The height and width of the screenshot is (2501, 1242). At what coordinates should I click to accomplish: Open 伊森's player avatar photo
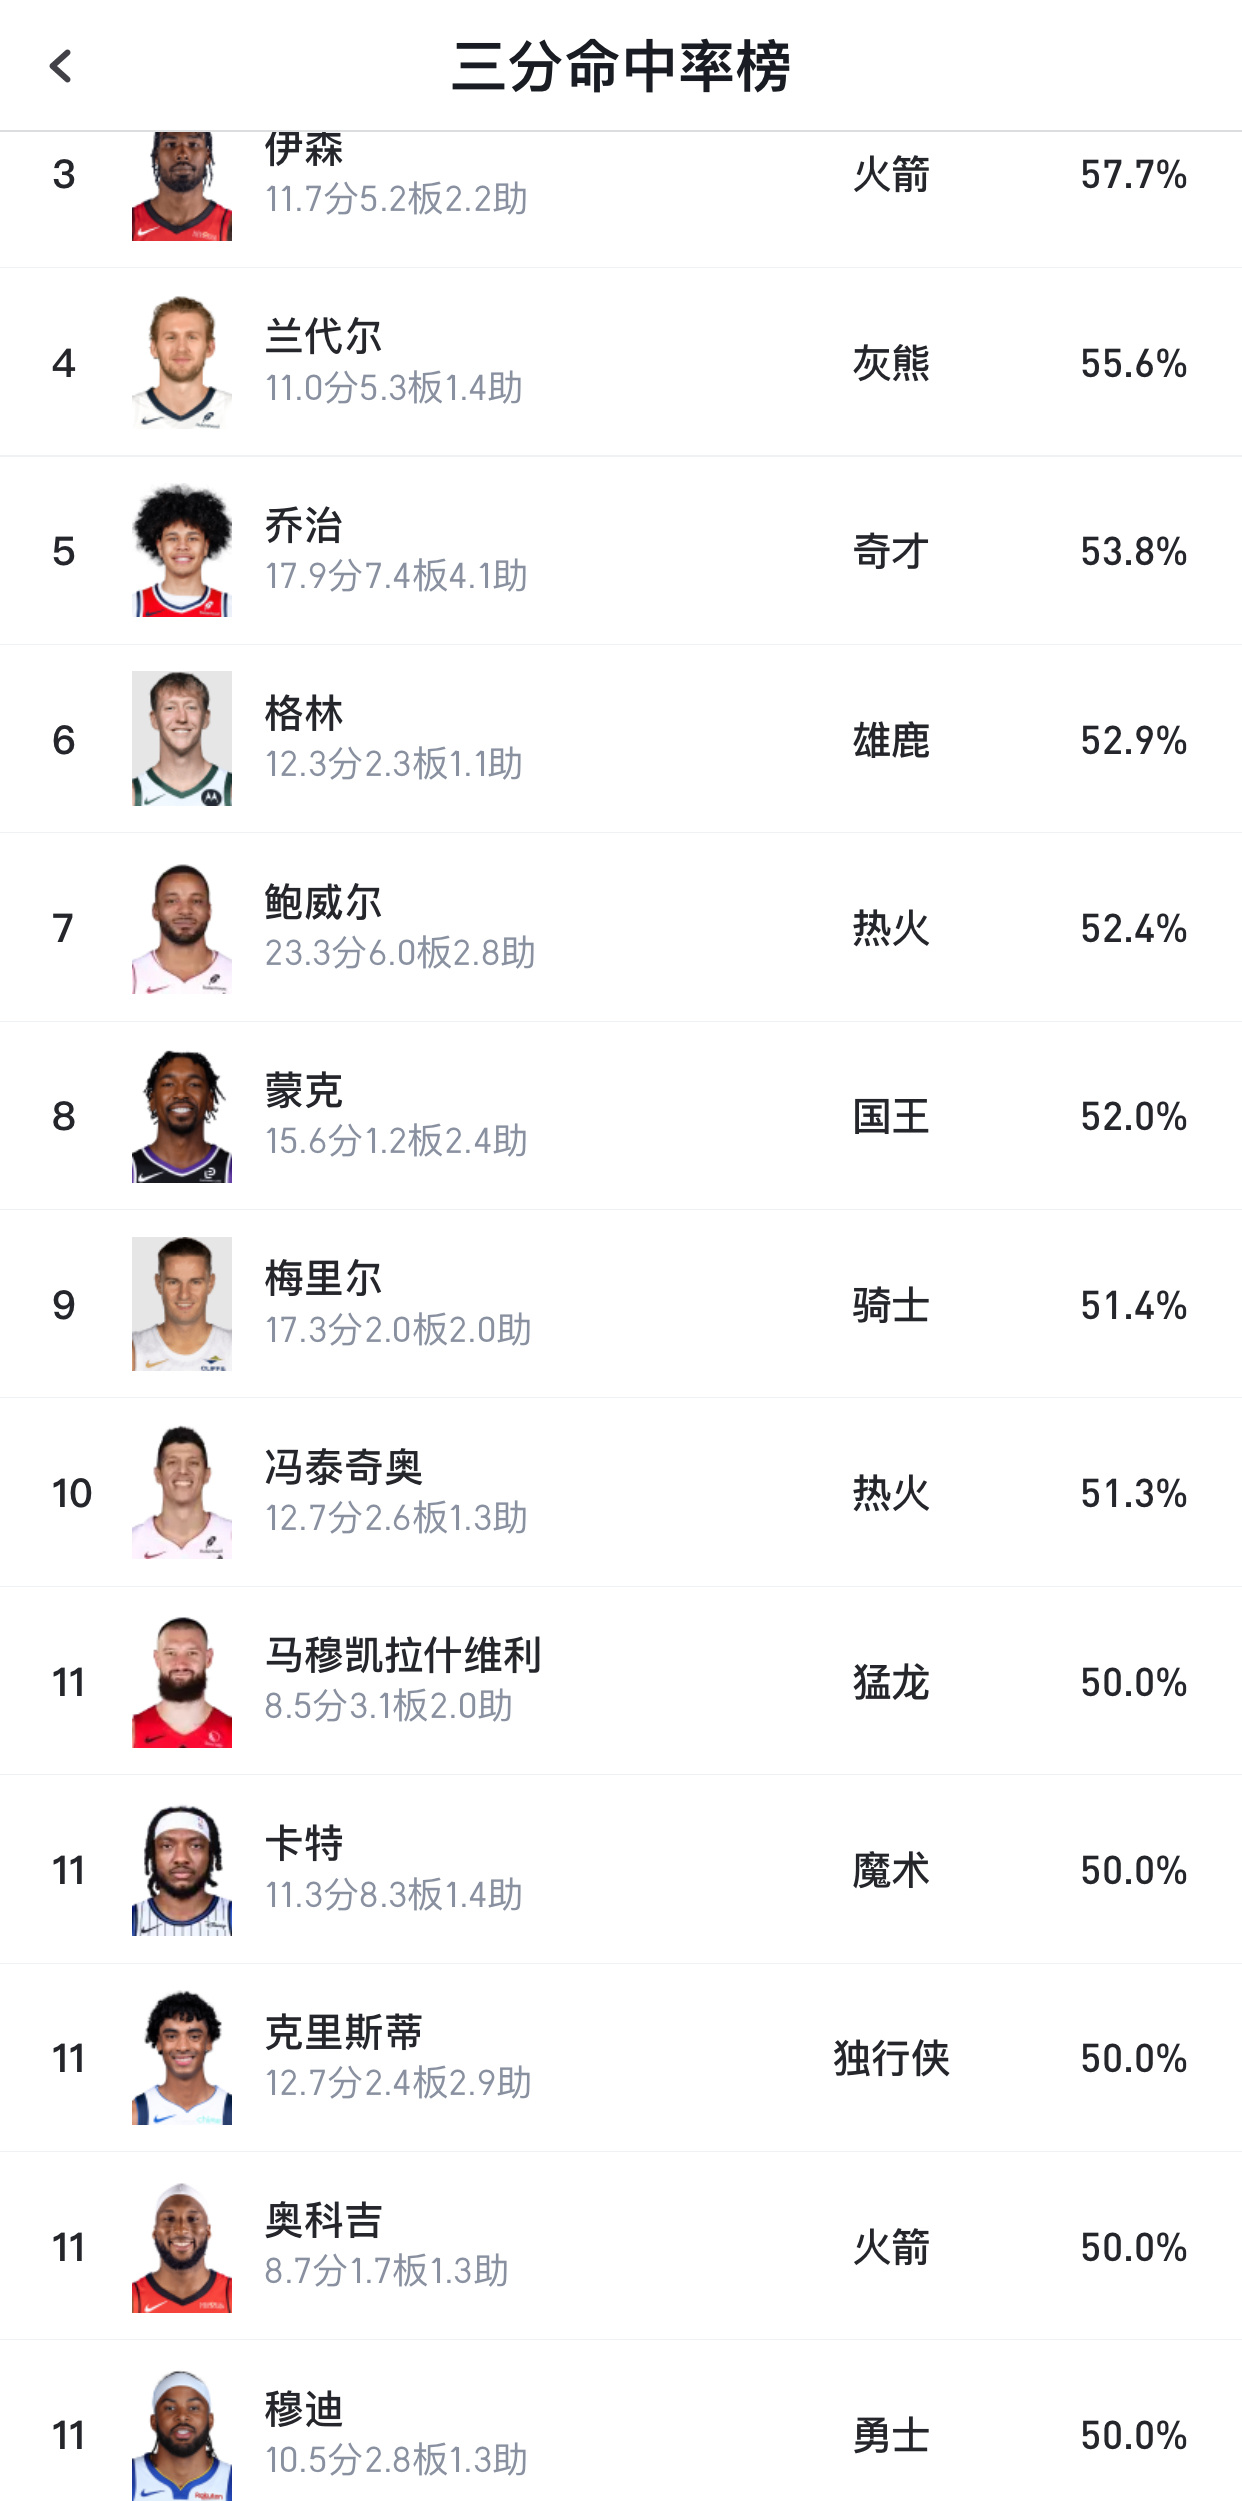pos(182,186)
